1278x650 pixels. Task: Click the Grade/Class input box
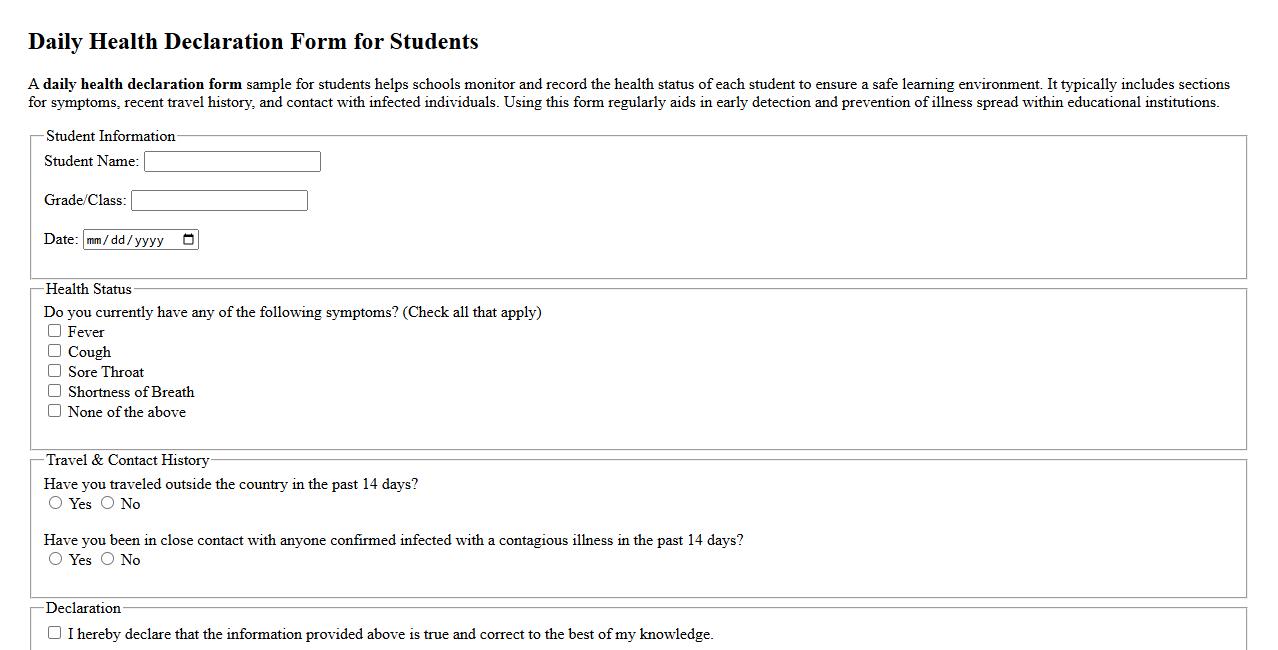coord(219,200)
